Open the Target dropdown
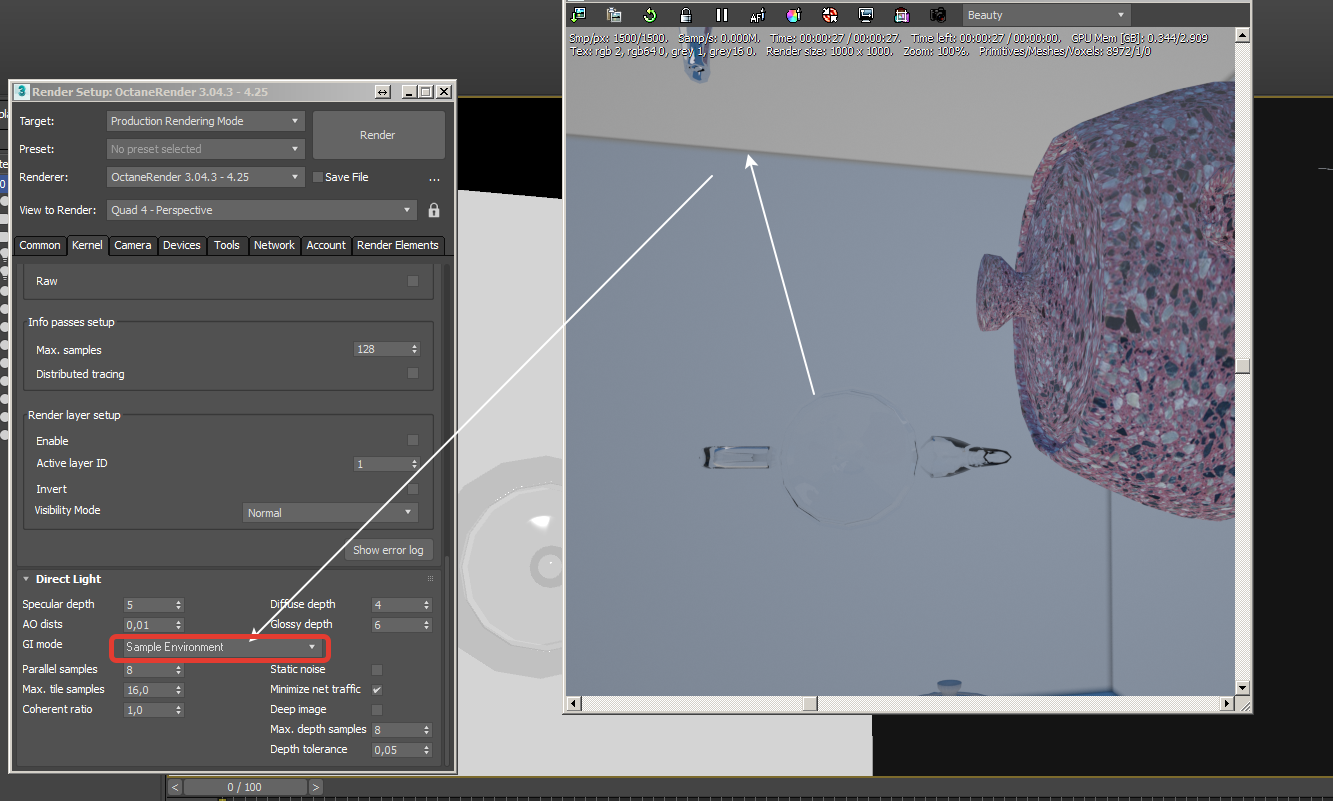The width and height of the screenshot is (1333, 801). 205,121
